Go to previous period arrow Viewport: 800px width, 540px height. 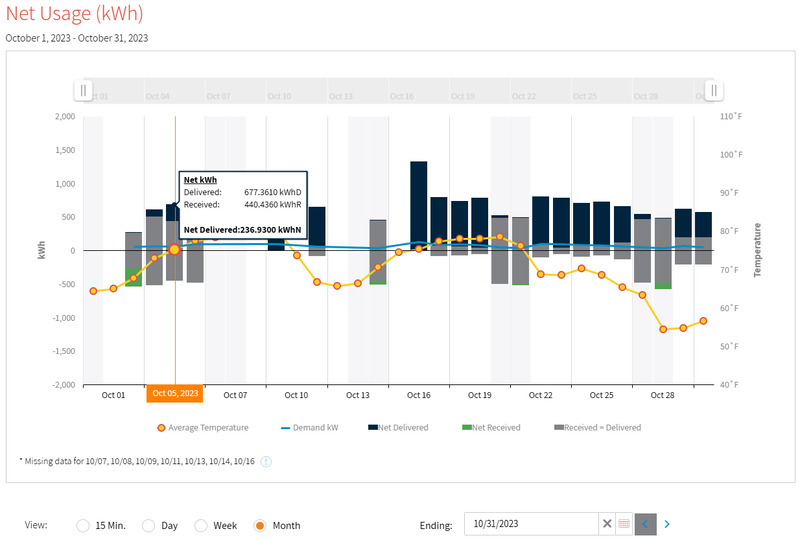coord(645,524)
